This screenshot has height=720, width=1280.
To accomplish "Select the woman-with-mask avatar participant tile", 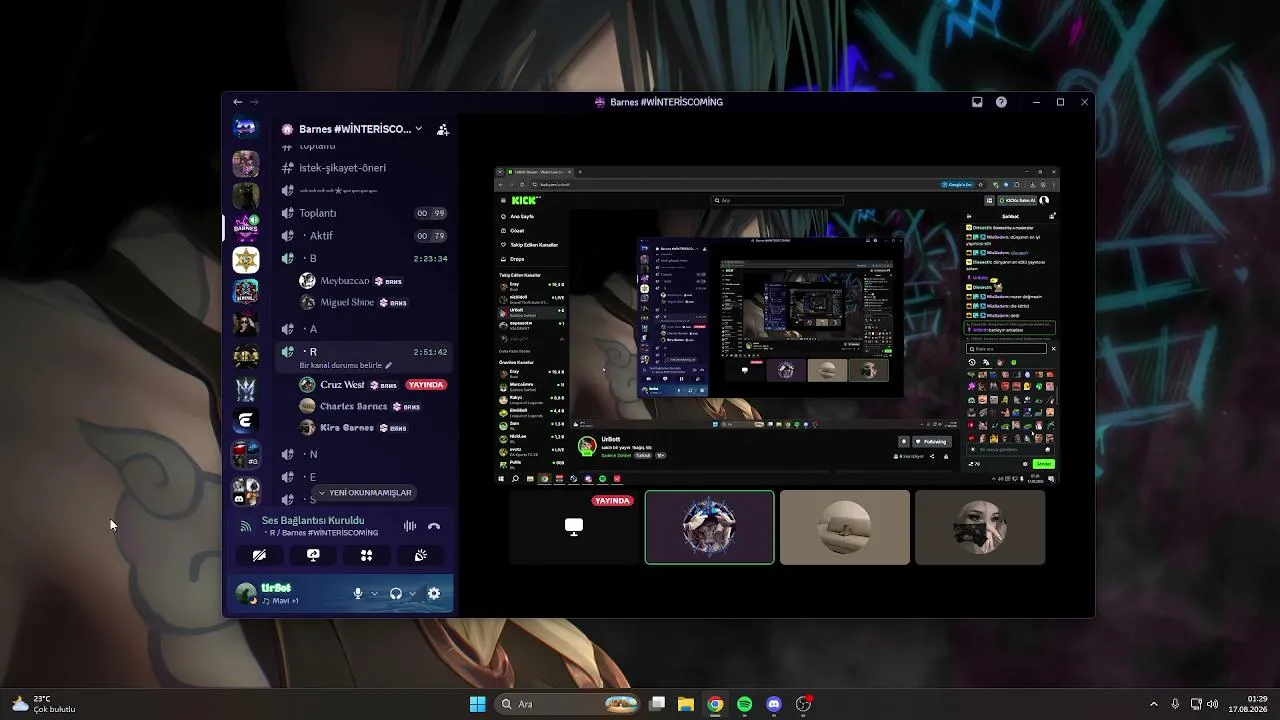I will coord(980,527).
